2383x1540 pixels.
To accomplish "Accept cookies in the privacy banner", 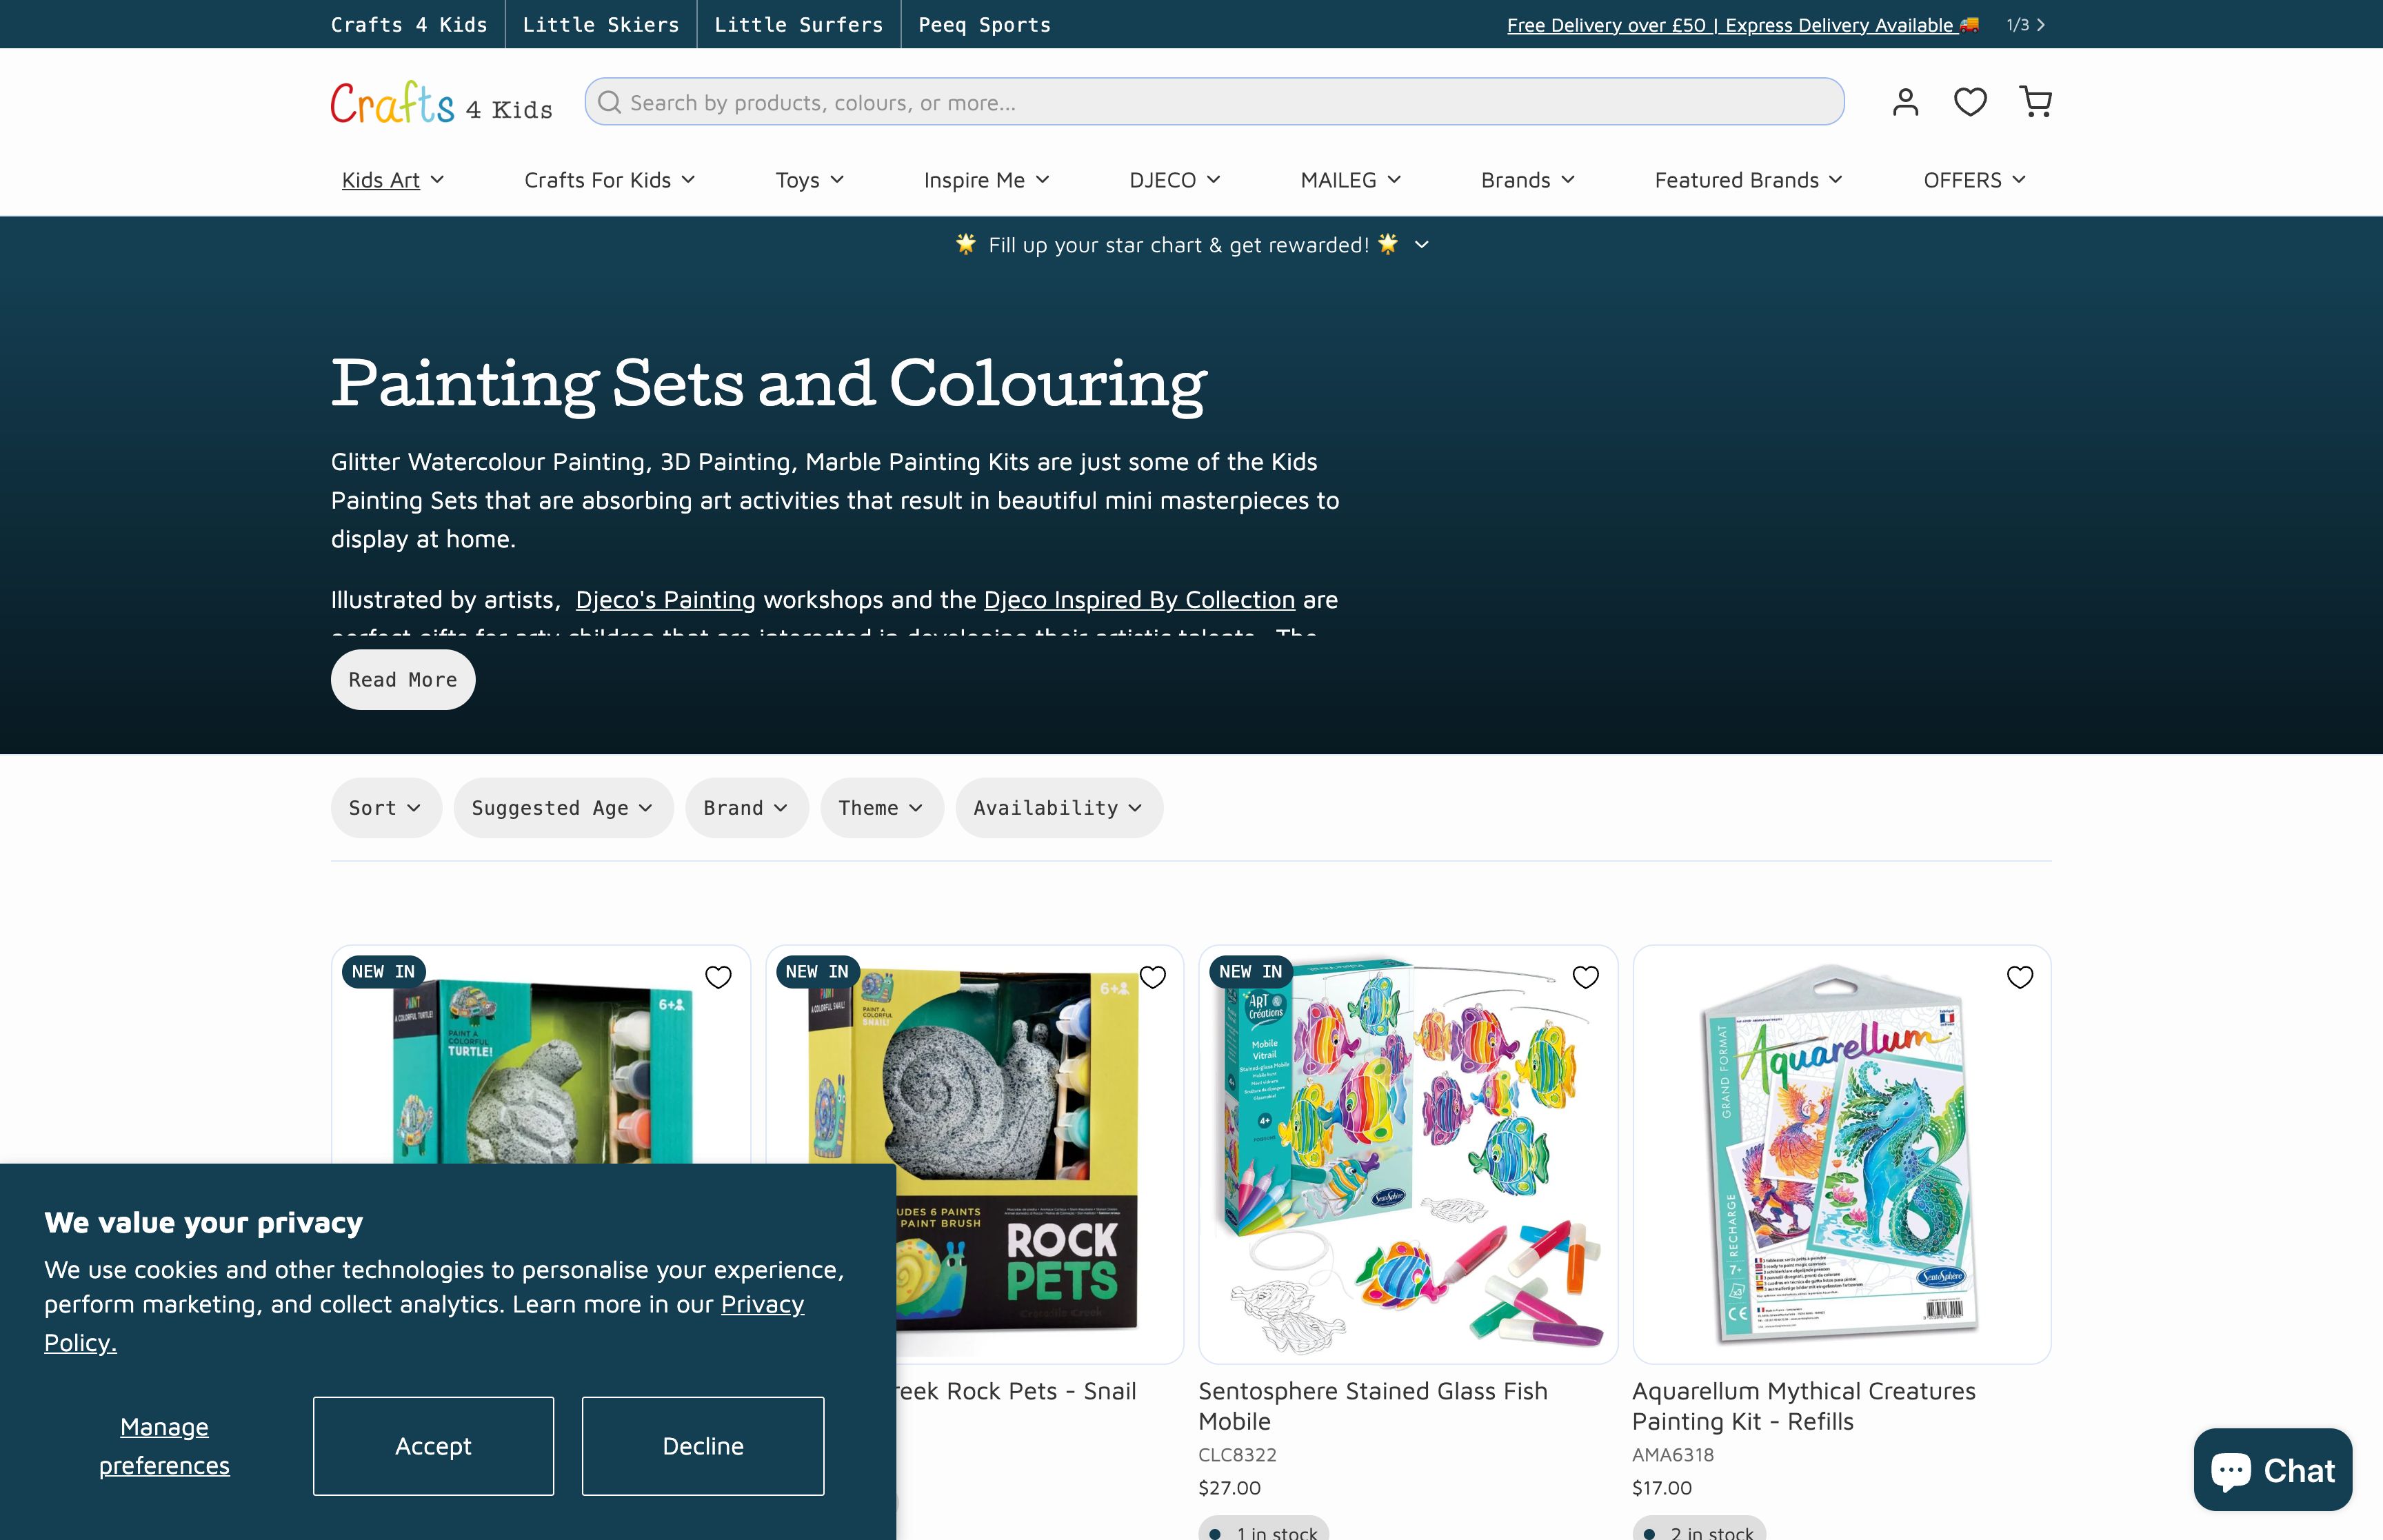I will click(433, 1446).
